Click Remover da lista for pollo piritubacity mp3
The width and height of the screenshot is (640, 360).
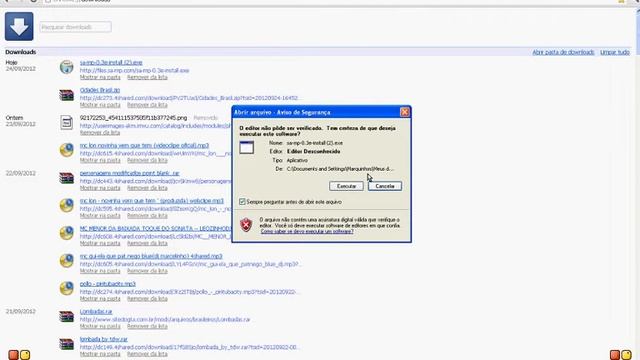point(147,299)
